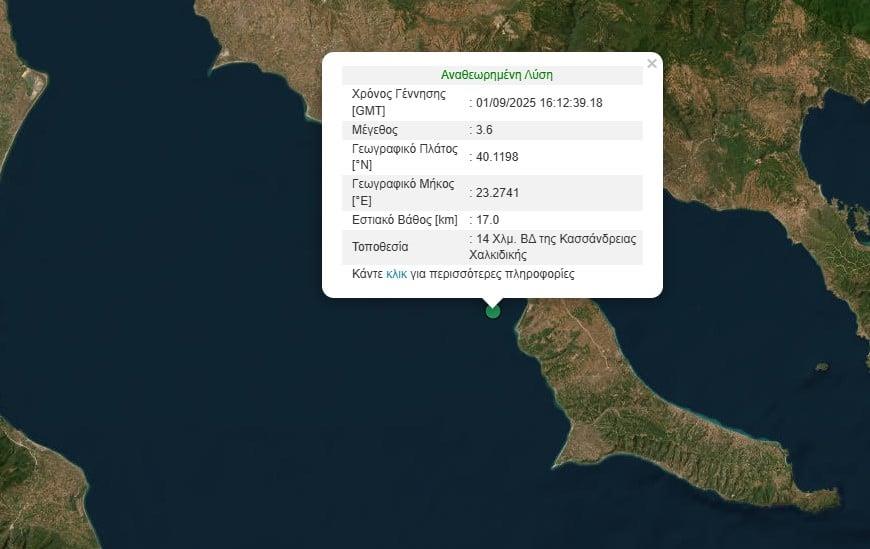This screenshot has height=549, width=870.
Task: Click the 'Γεωγραφικό Πλάτος [°N]' label
Action: (404, 157)
